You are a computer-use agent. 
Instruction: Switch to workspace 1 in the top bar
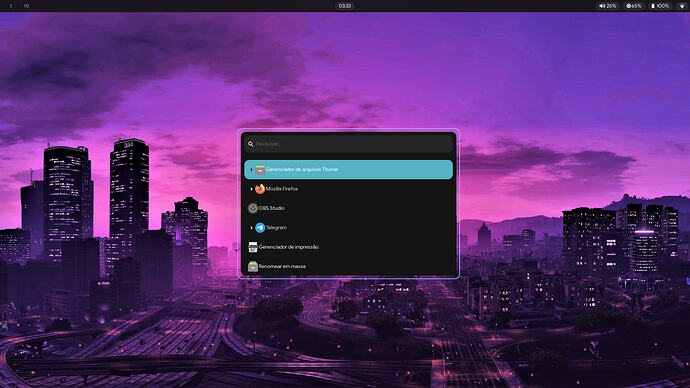click(x=11, y=6)
